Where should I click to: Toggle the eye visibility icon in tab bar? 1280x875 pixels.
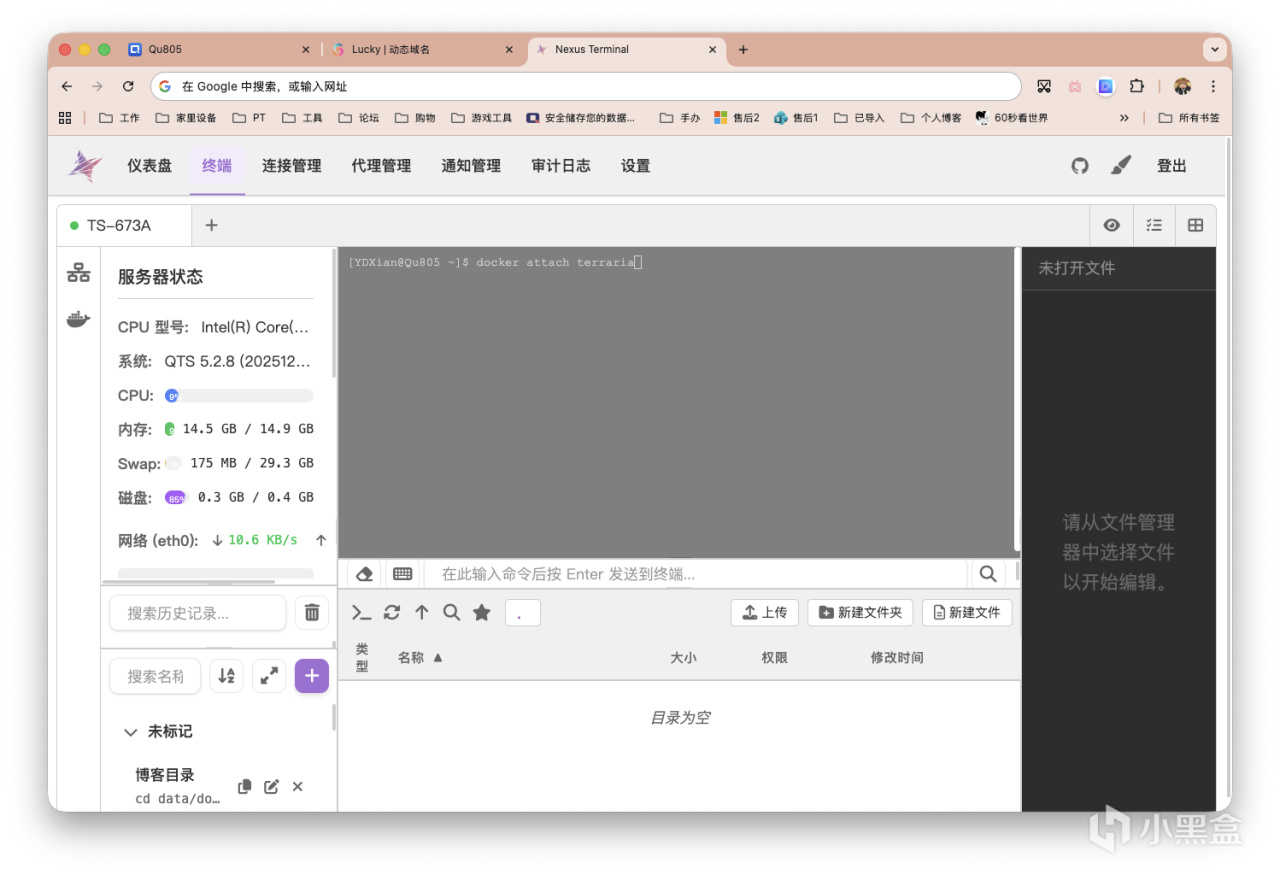tap(1112, 226)
